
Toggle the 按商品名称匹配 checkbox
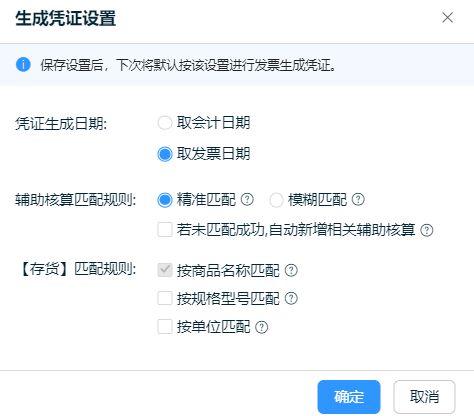coord(165,270)
